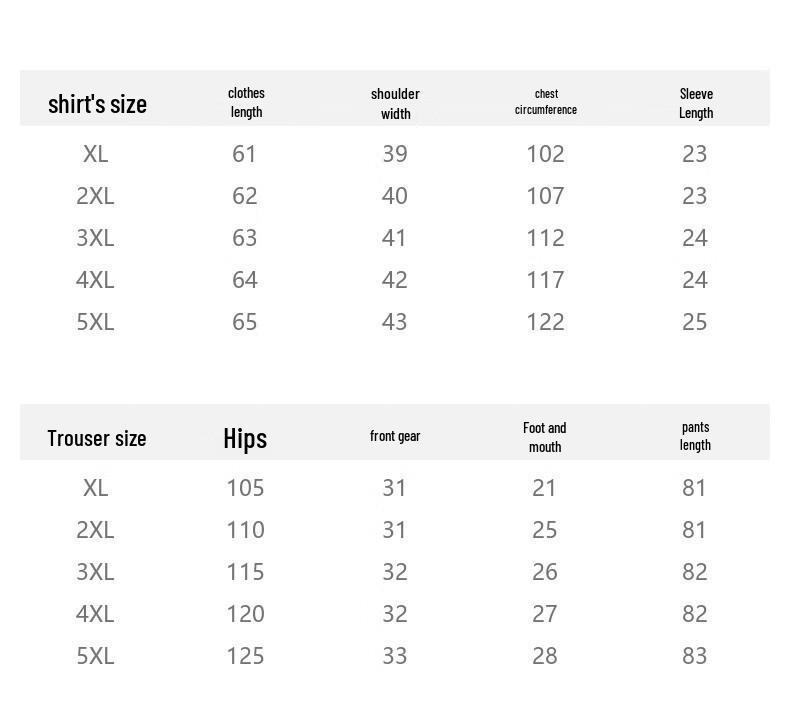Select chest circumference value 122

[546, 322]
